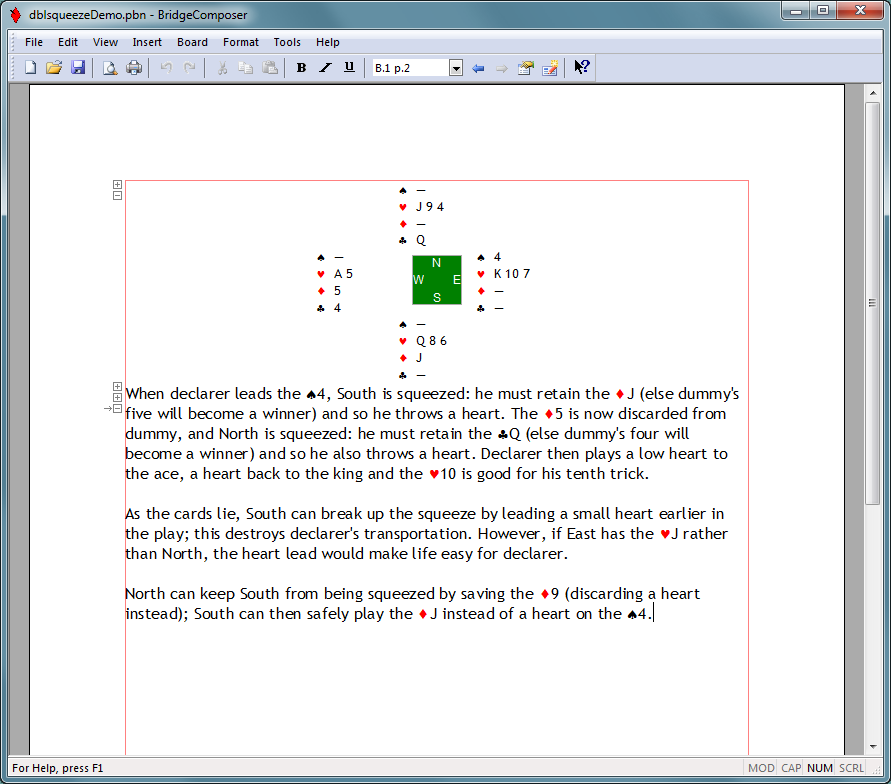Expand the plus box beside diagram top
891x784 pixels.
117,185
